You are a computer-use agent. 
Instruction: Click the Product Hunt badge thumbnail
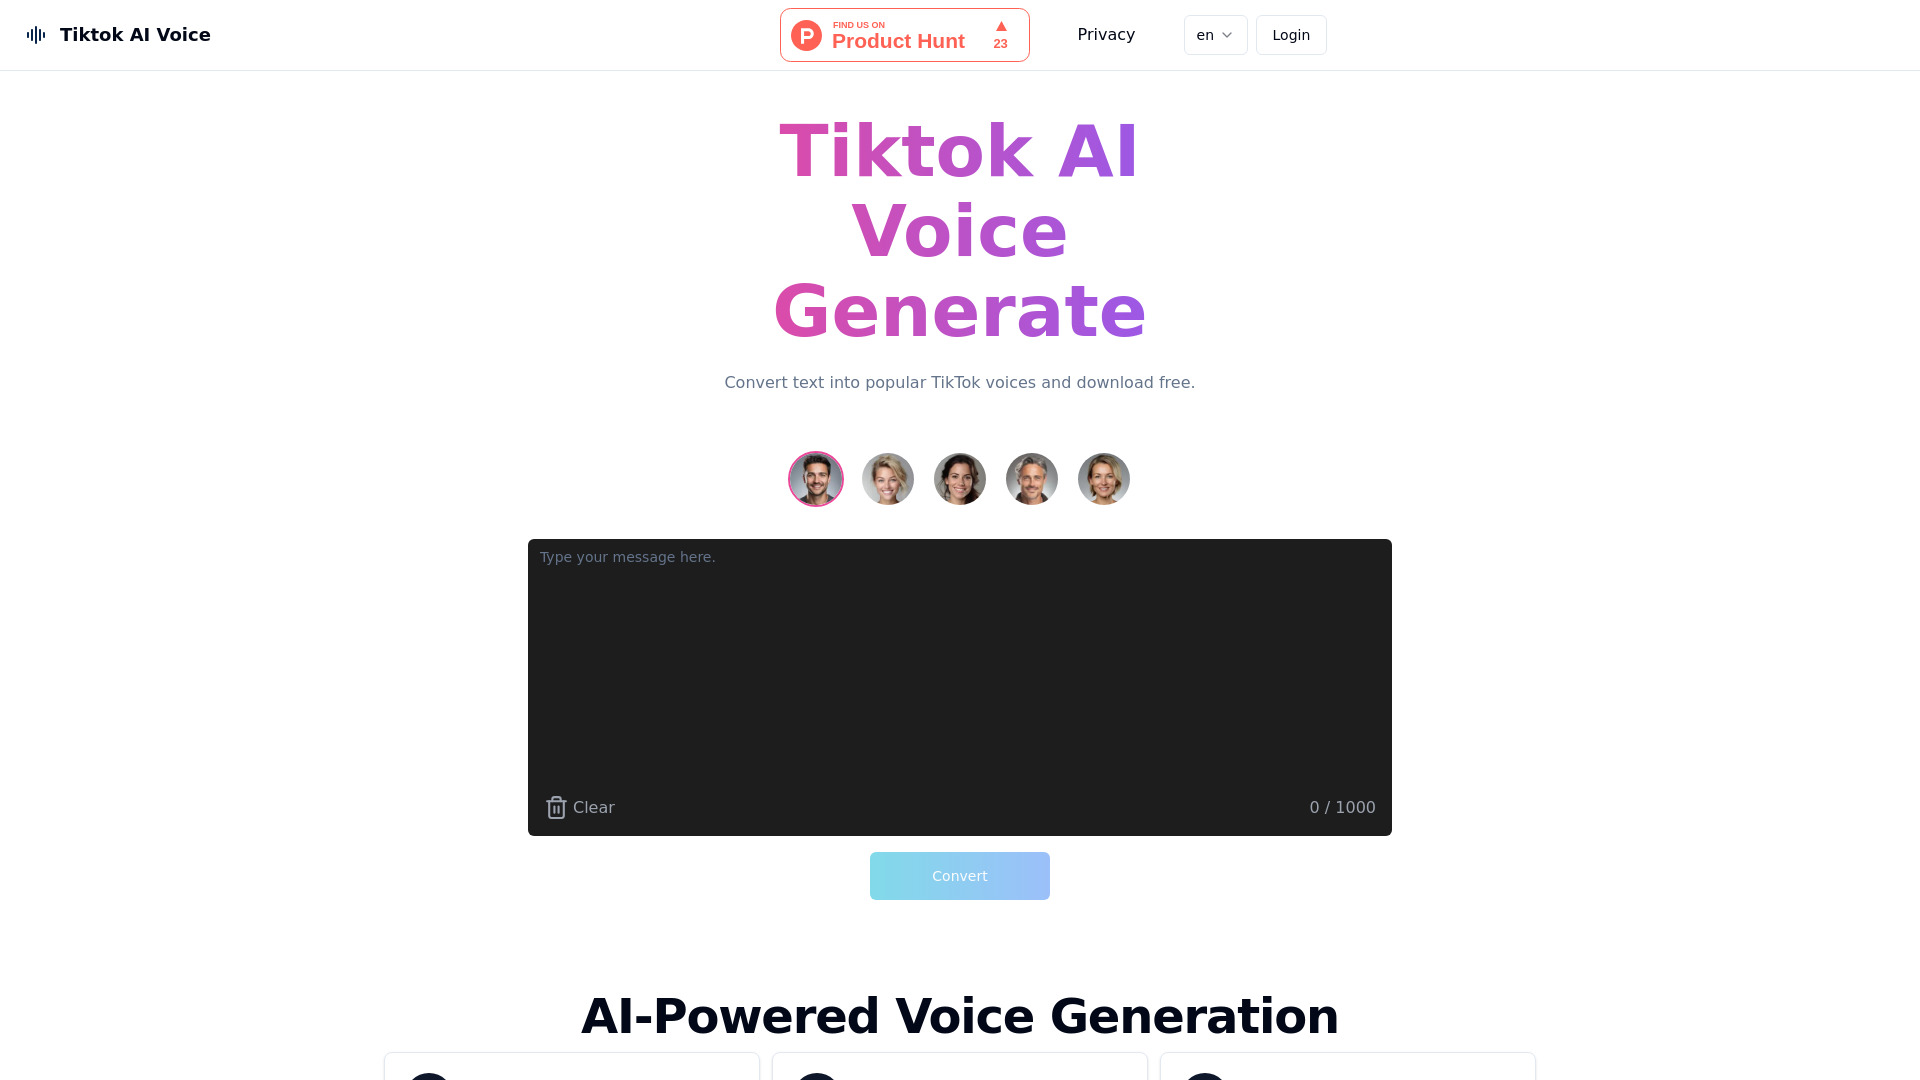point(905,34)
